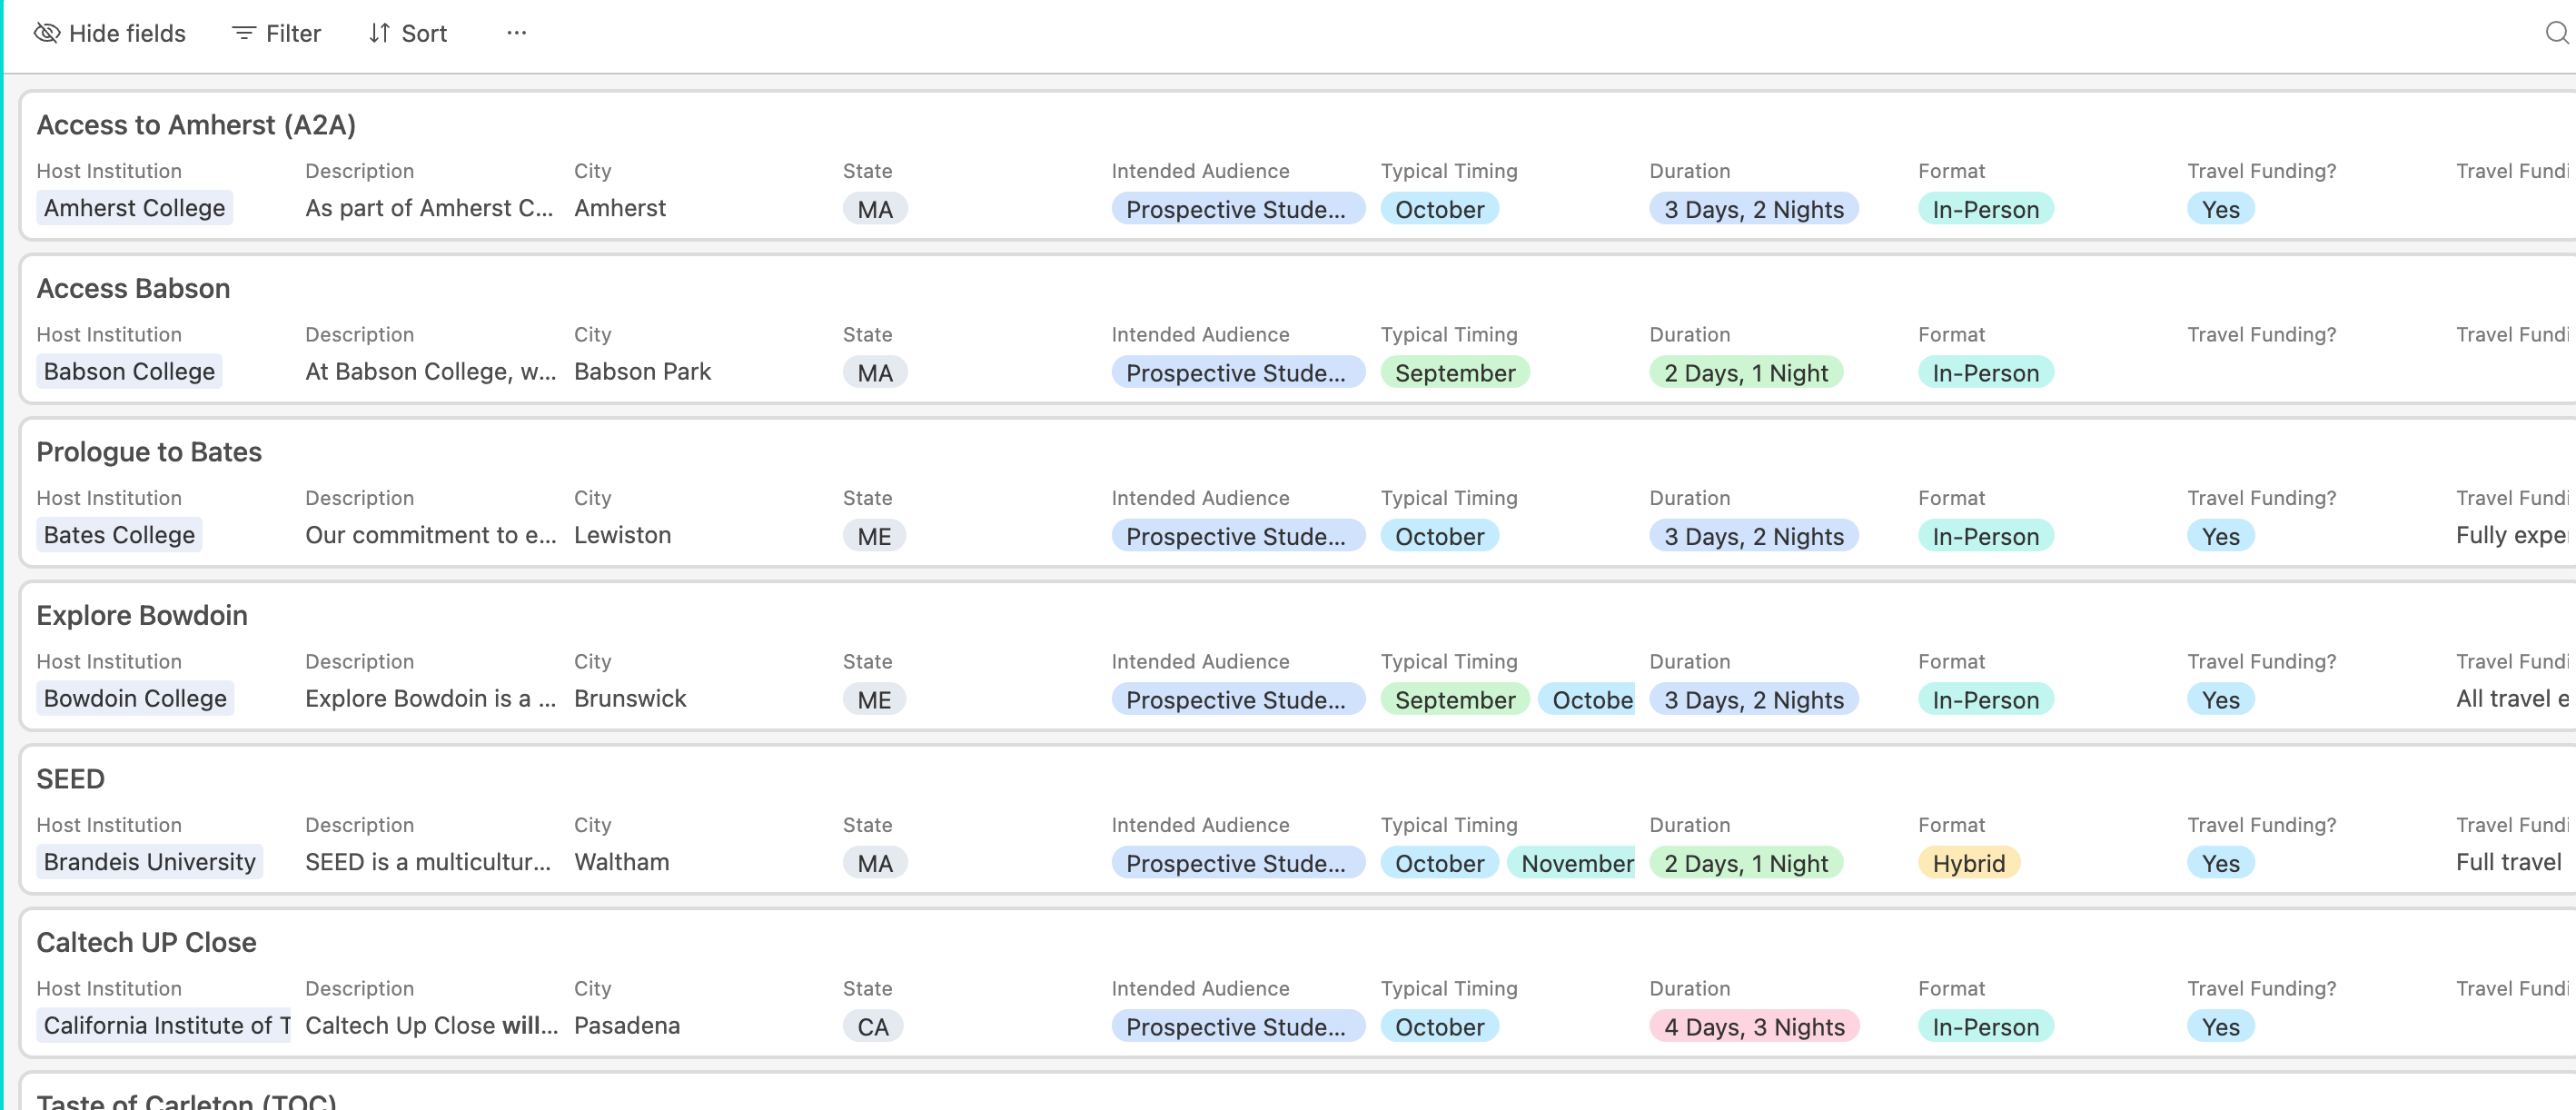2576x1110 pixels.
Task: Click In-Person format tag for Explore Bowdoin
Action: 1986,700
